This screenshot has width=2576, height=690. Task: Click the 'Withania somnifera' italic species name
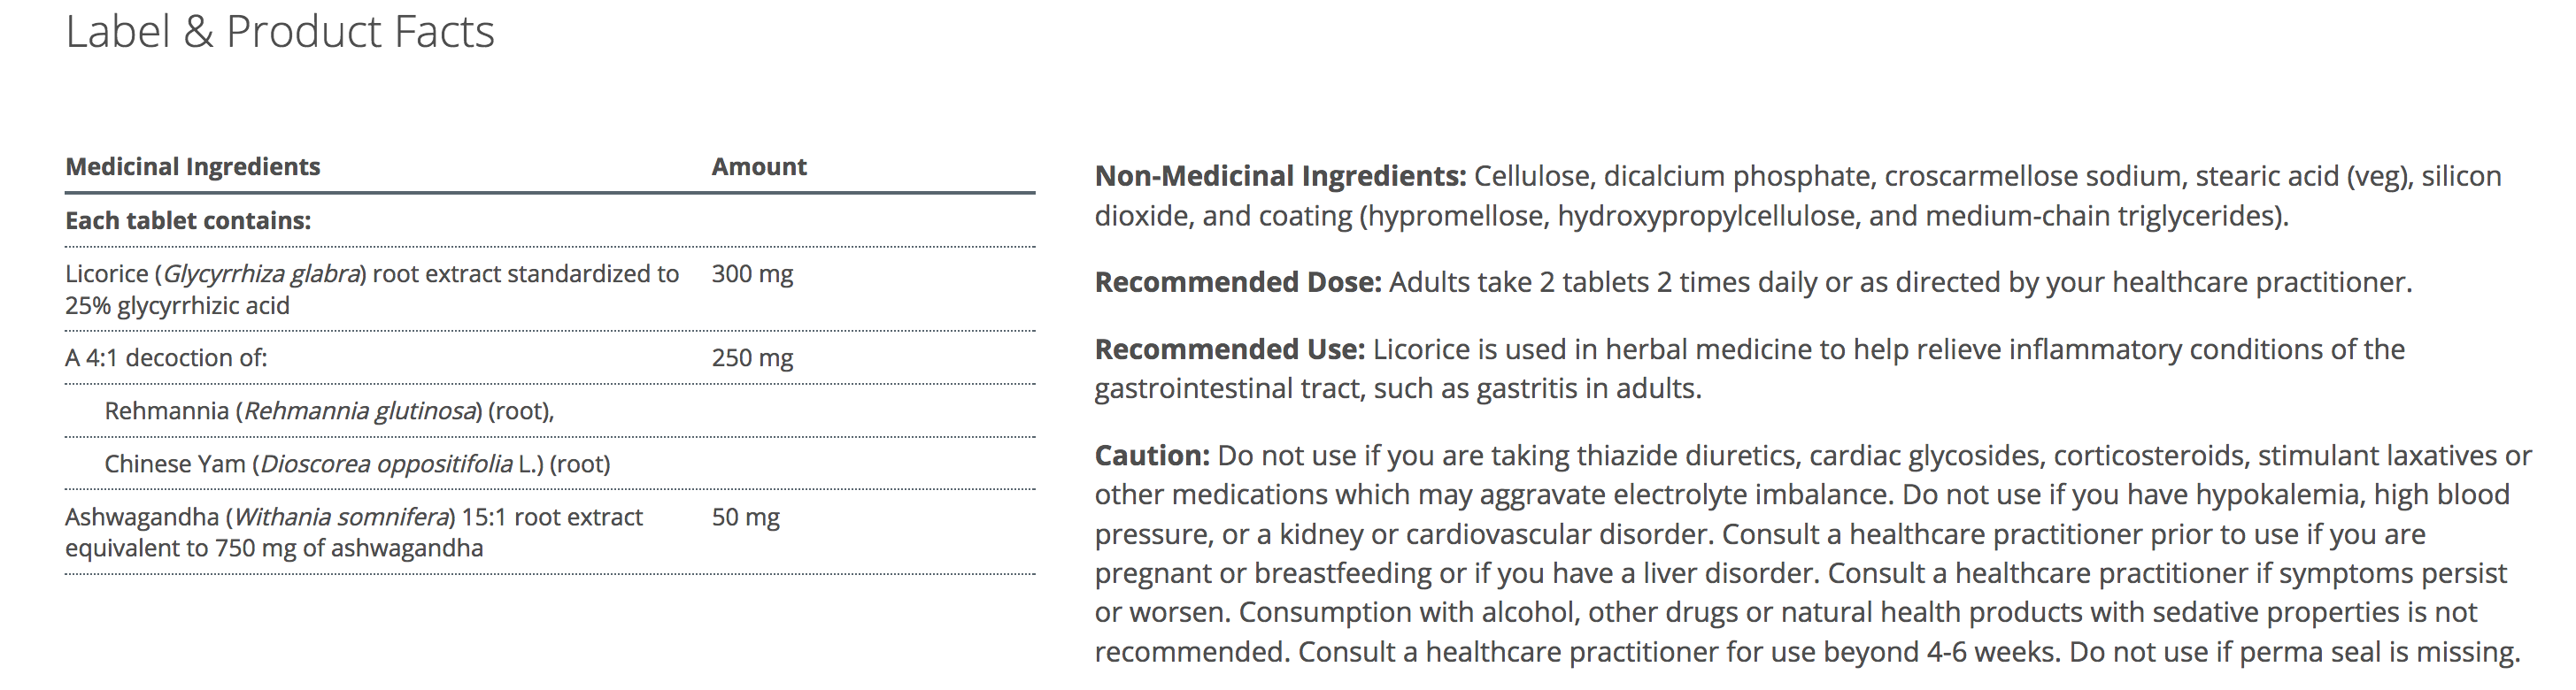point(340,517)
